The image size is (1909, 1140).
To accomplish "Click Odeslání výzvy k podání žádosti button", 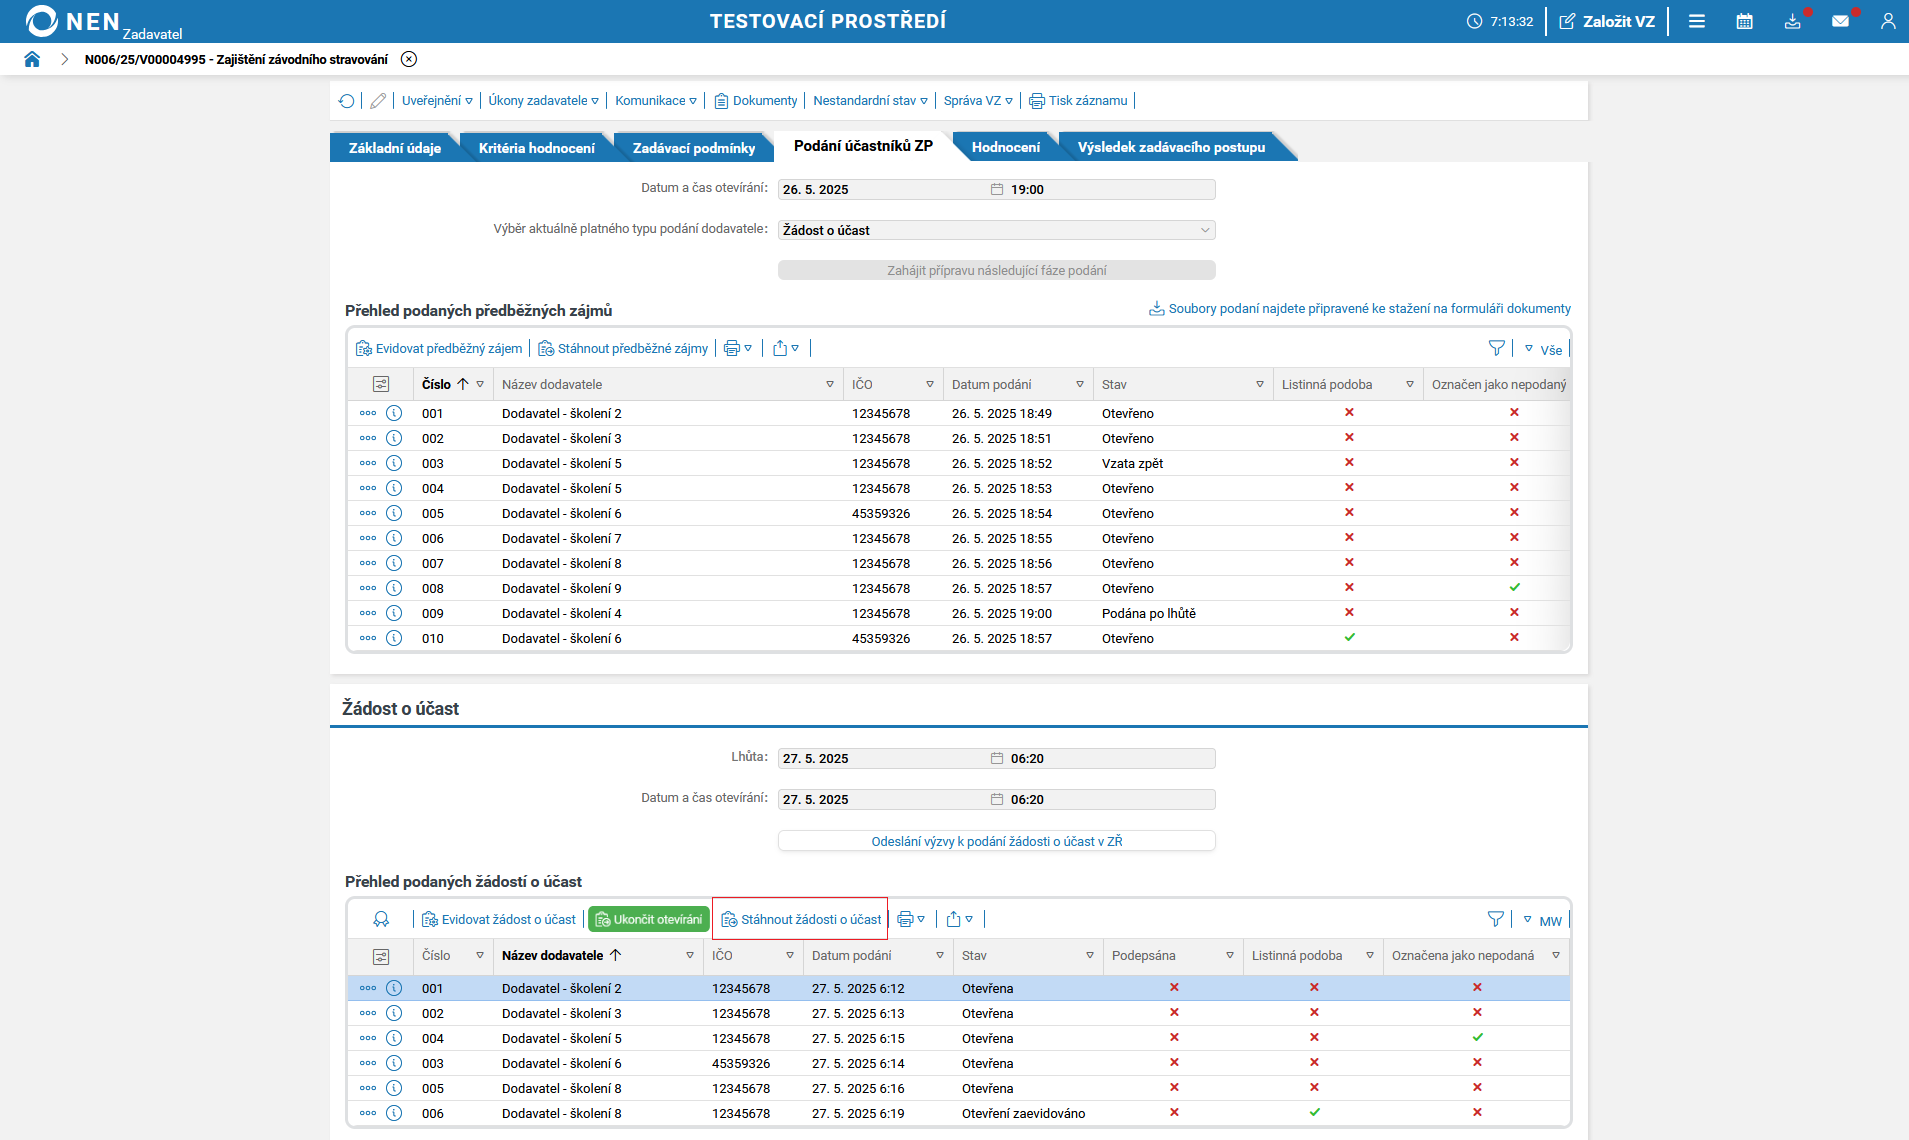I will coord(996,841).
